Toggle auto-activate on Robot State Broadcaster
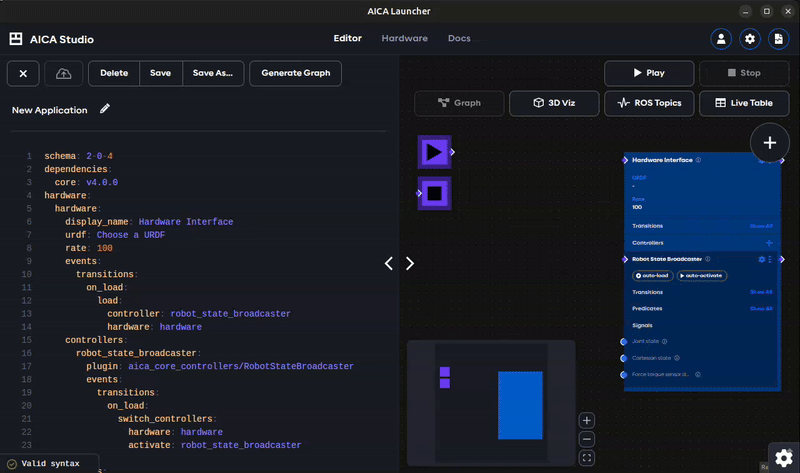 coord(702,276)
